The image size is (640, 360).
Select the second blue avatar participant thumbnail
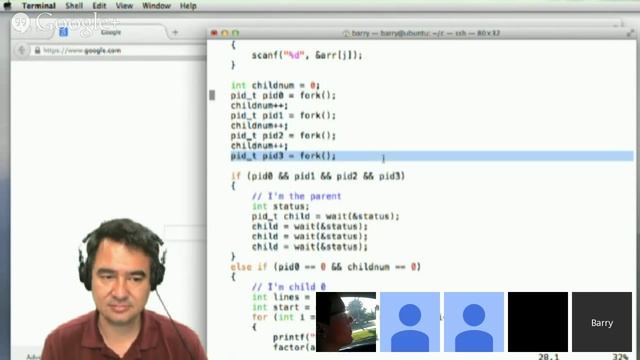474,322
